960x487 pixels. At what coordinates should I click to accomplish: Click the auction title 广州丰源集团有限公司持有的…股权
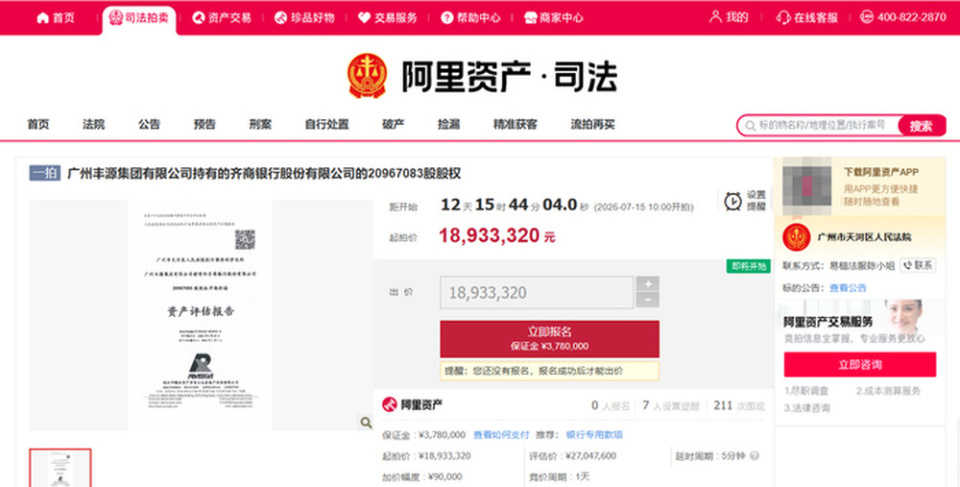(x=264, y=173)
